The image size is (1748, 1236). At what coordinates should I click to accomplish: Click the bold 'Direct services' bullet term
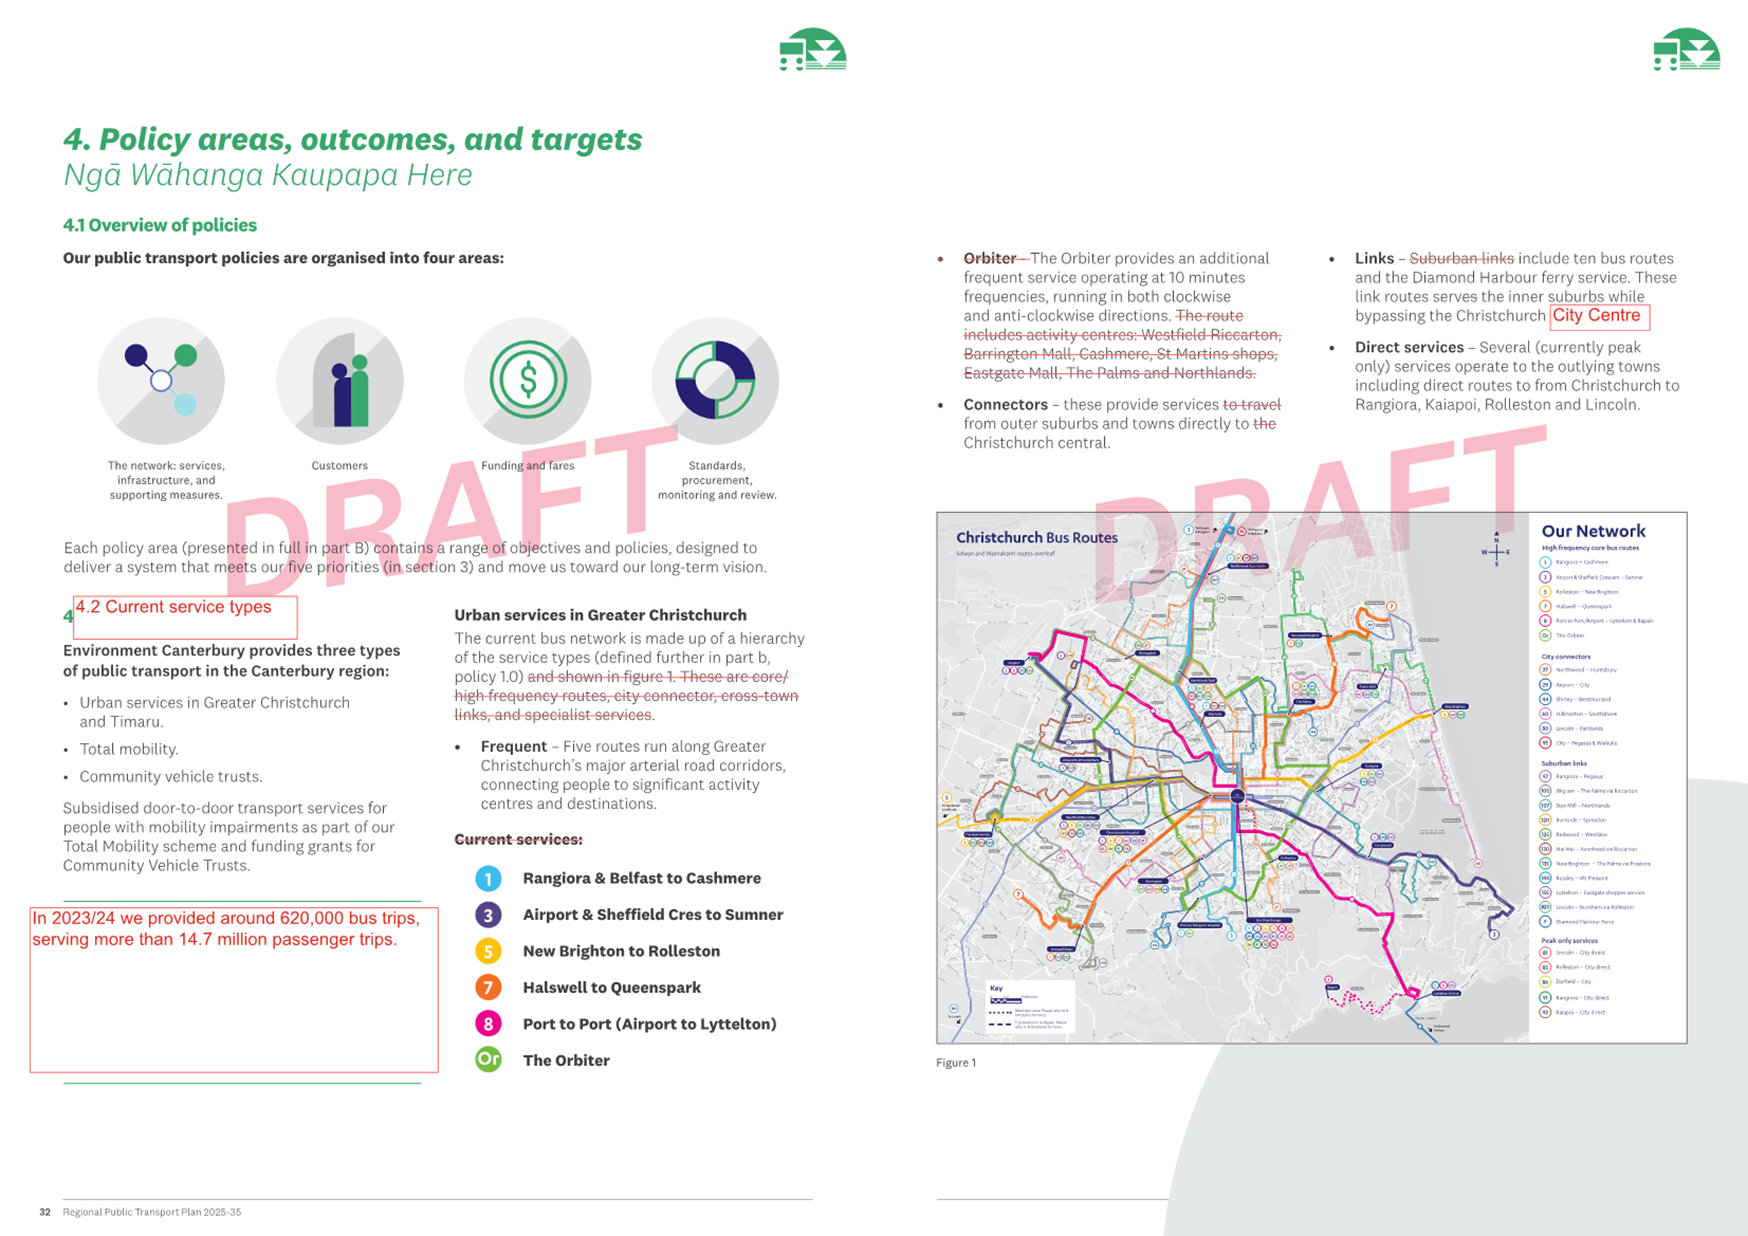(x=1409, y=347)
